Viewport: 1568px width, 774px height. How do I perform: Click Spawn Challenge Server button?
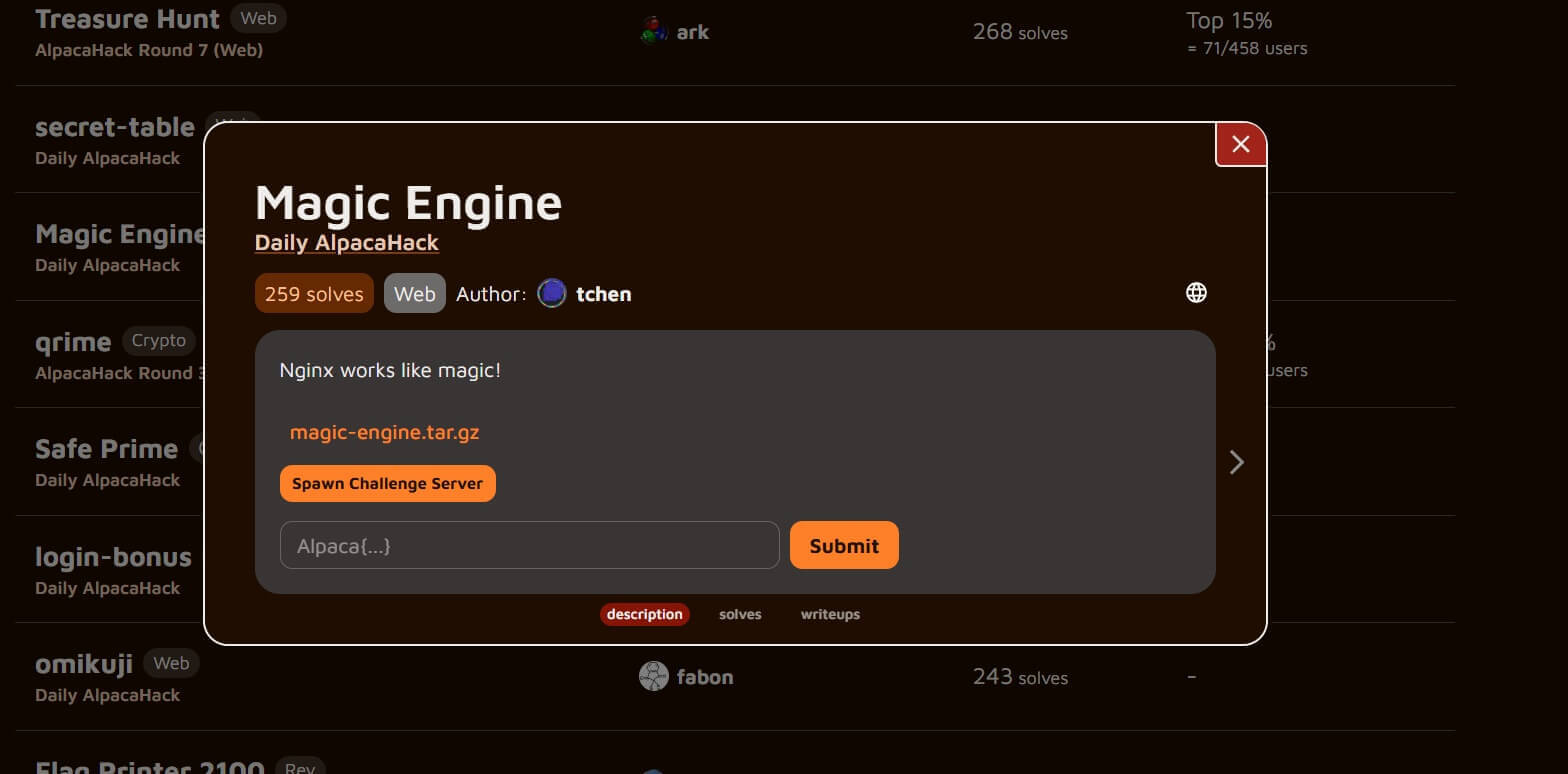click(x=388, y=483)
